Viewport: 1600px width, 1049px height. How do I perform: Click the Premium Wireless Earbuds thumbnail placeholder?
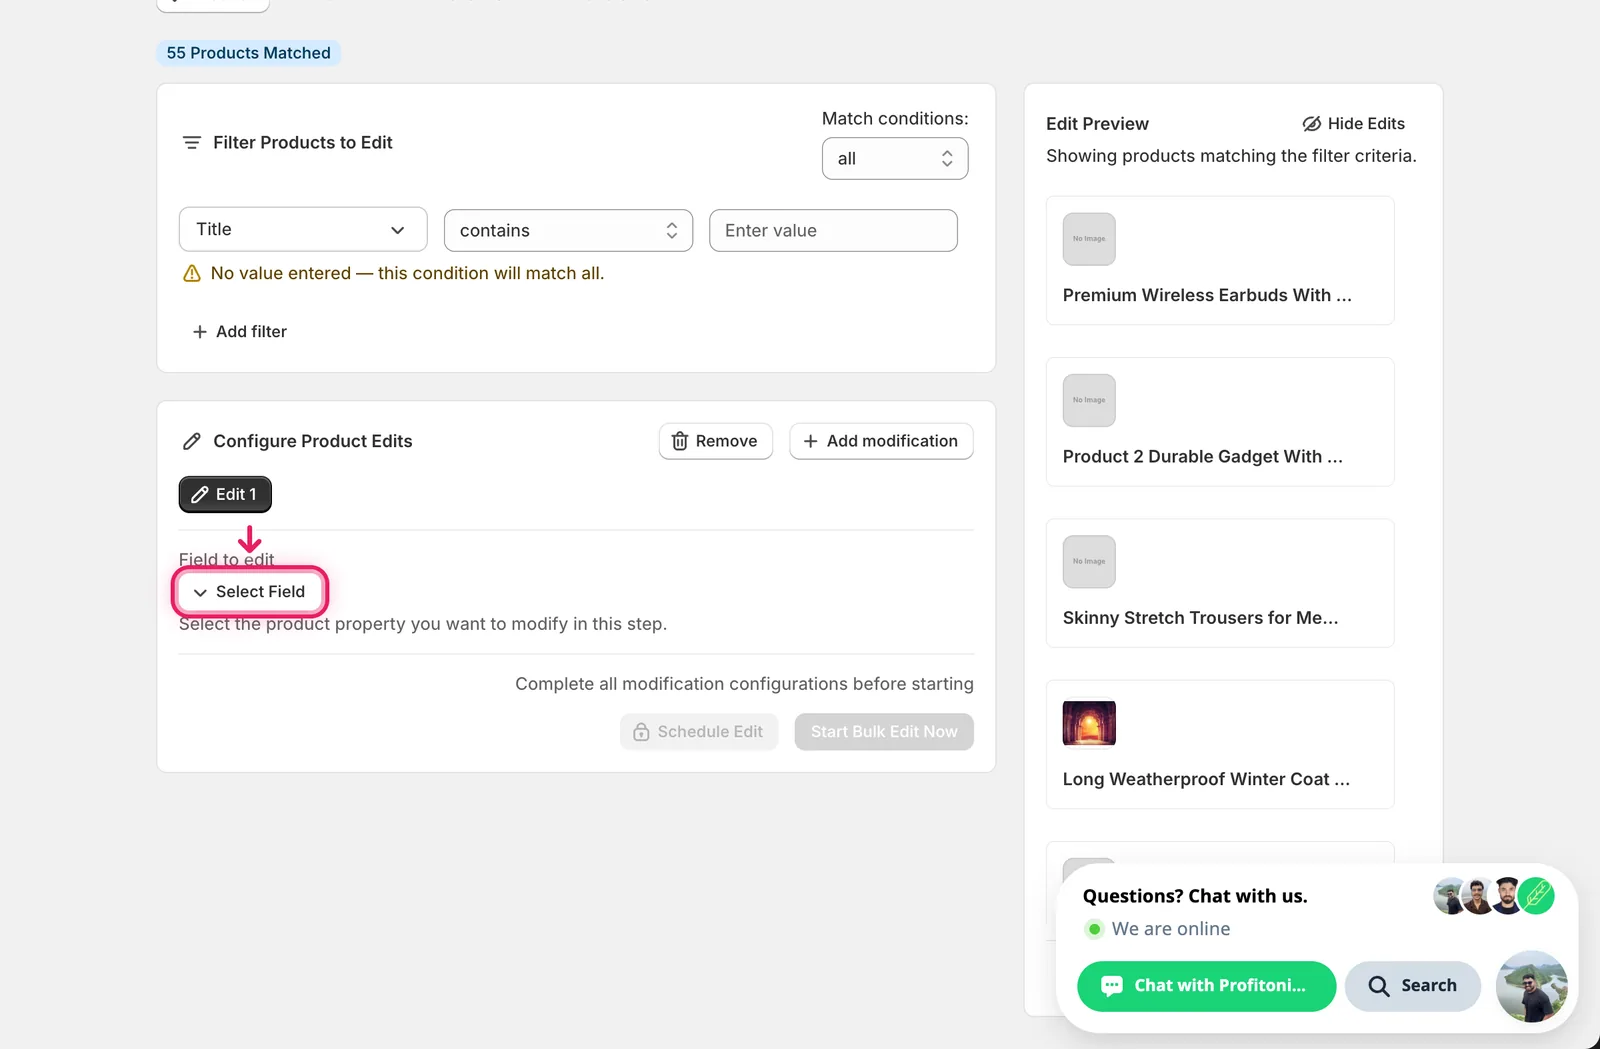(x=1089, y=239)
